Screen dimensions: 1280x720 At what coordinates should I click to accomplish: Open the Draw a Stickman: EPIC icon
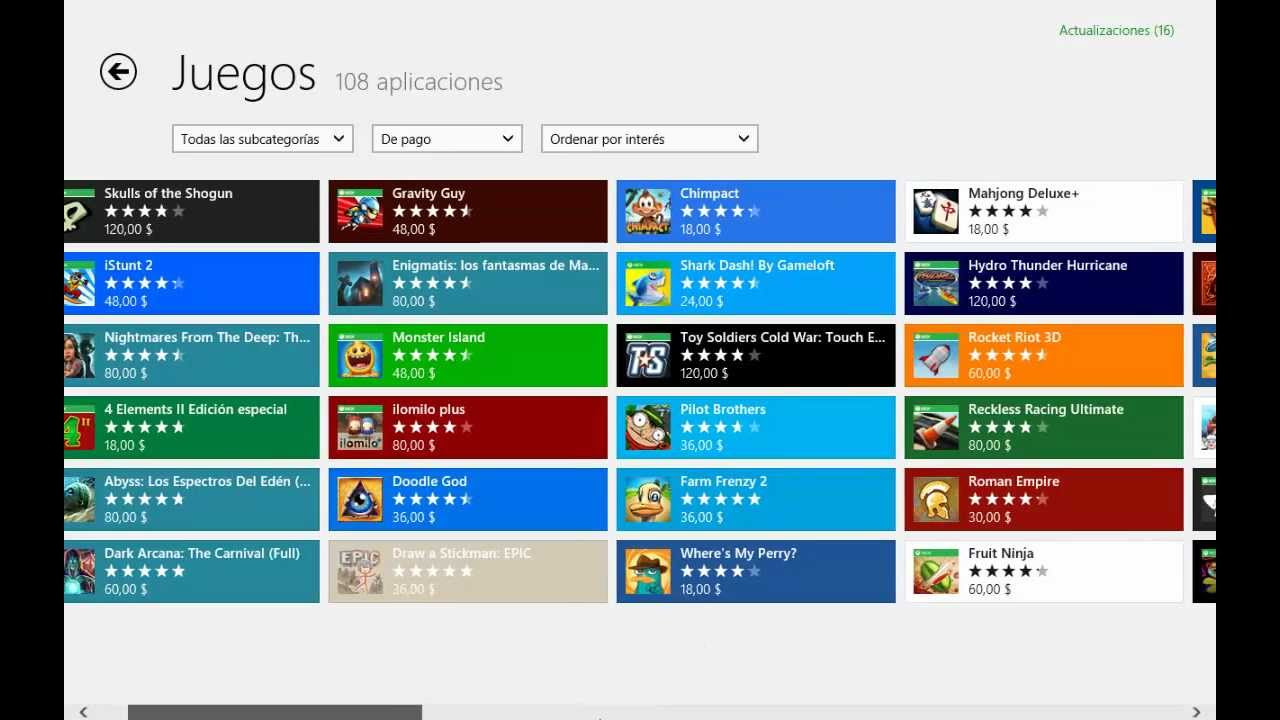coord(360,571)
